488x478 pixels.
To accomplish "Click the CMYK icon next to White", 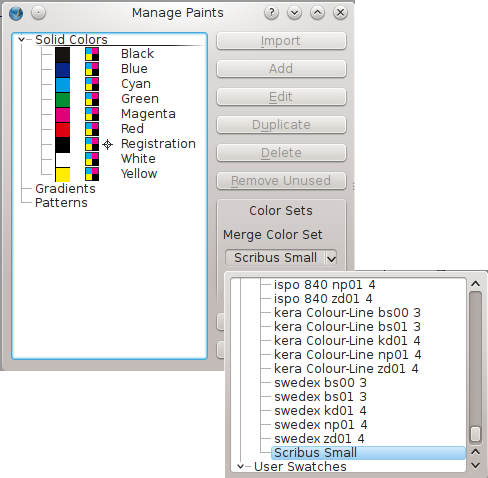I will [x=92, y=159].
